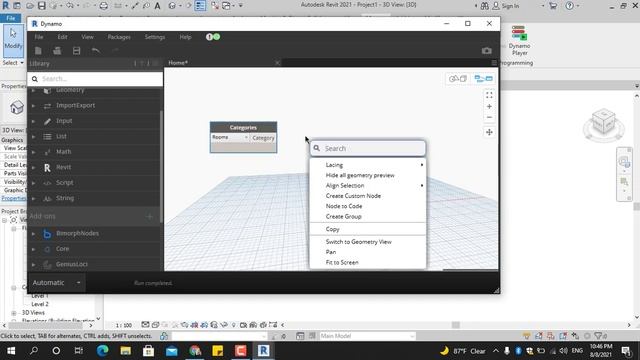Click the Revit Print icon in quick access toolbar
Image resolution: width=640 pixels, height=360 pixels.
(x=104, y=6)
